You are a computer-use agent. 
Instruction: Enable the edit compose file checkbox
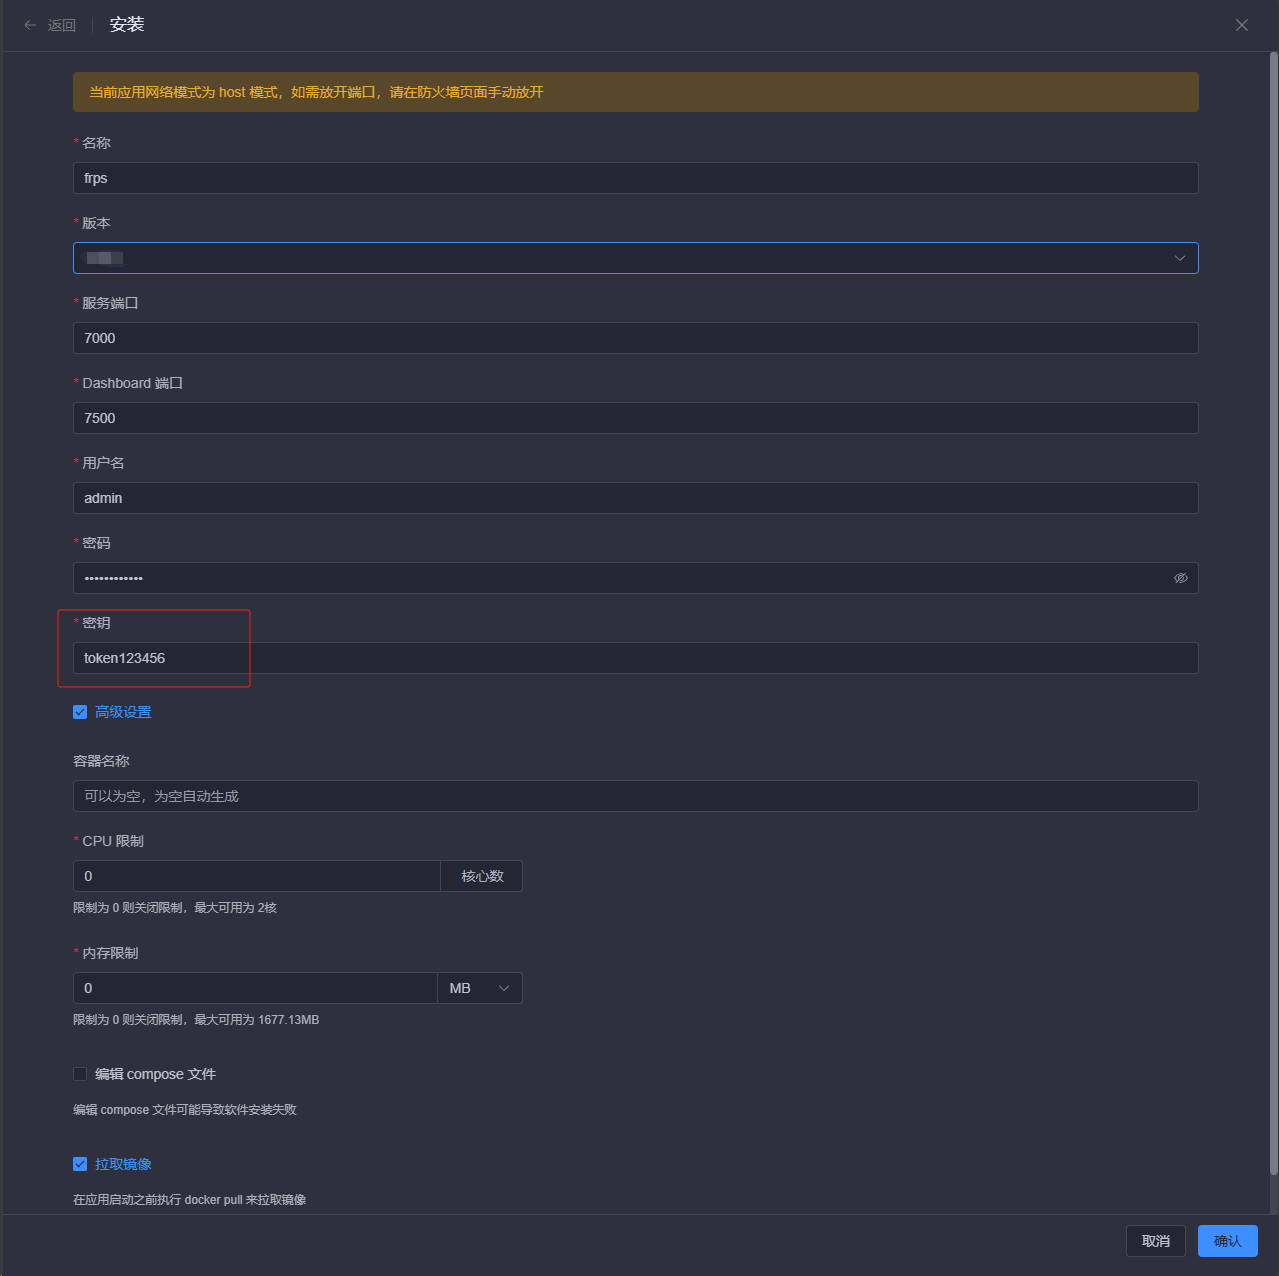80,1074
